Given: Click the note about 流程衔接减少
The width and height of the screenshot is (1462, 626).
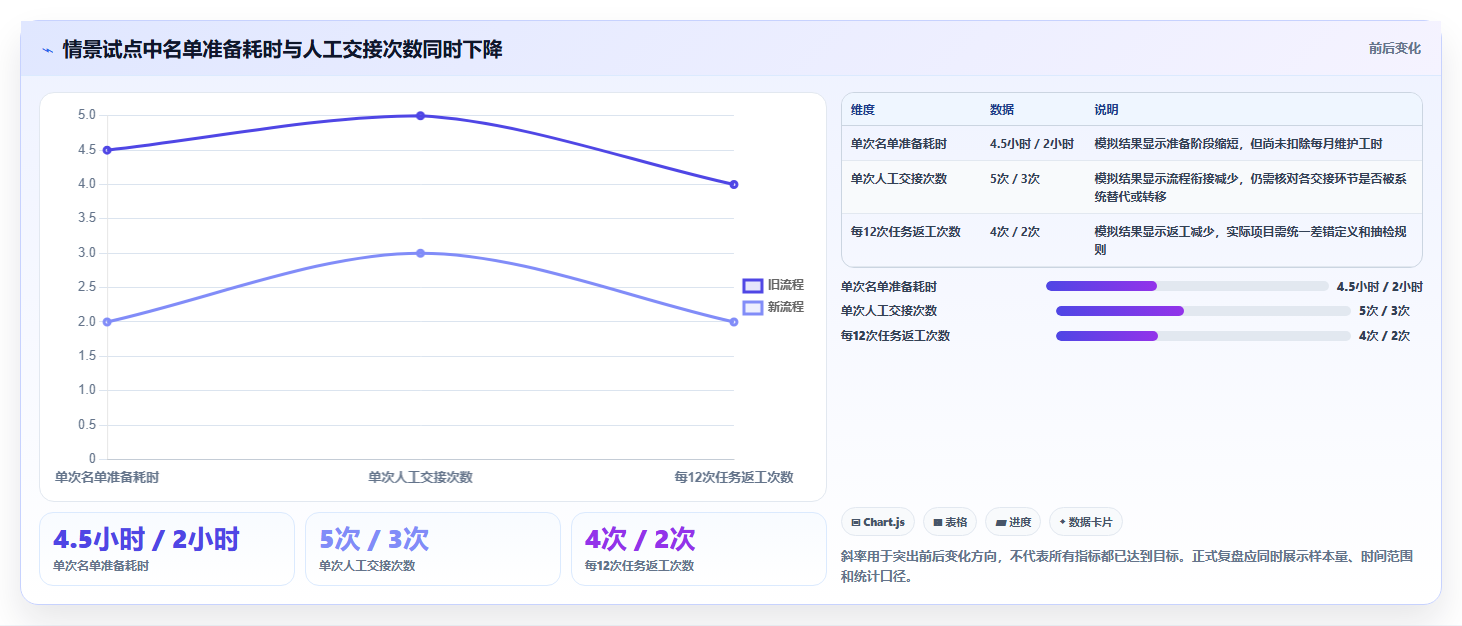Looking at the screenshot, I should tap(1251, 188).
